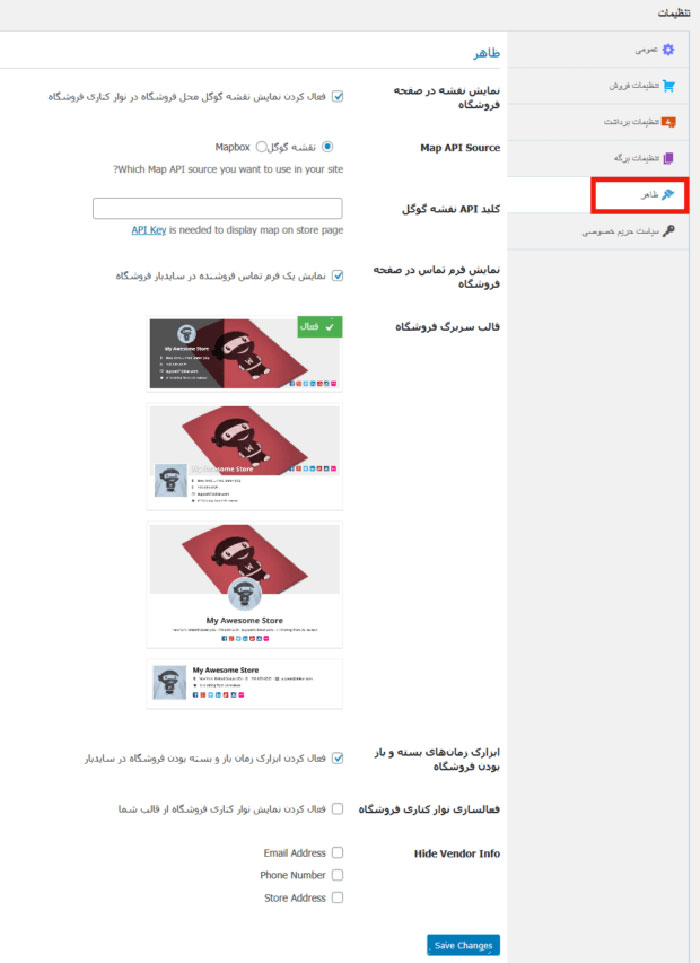This screenshot has height=963, width=700.
Task: Click the Google Map API key field
Action: click(x=217, y=208)
